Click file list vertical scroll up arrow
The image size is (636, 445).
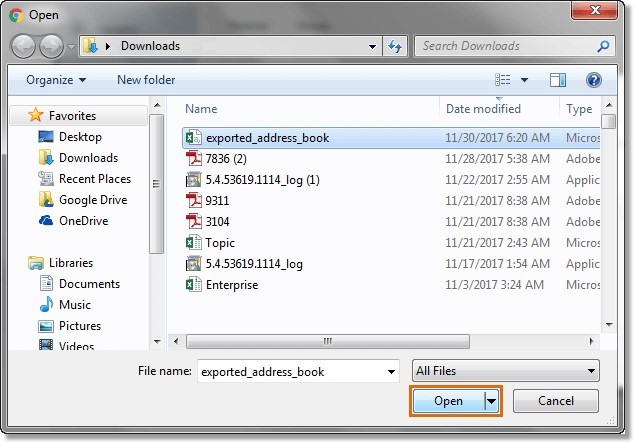(609, 105)
